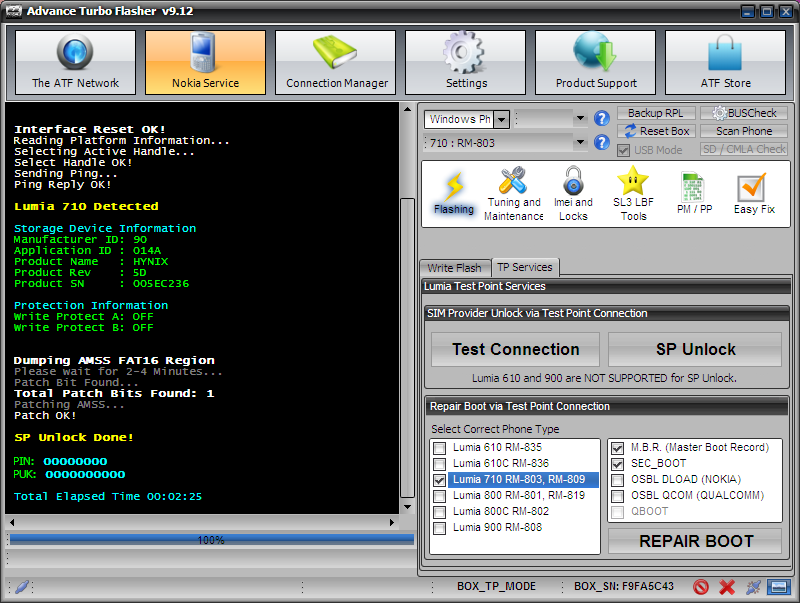The height and width of the screenshot is (603, 800).
Task: Uncheck M.B.R. (Master Boot Record)
Action: pos(617,448)
